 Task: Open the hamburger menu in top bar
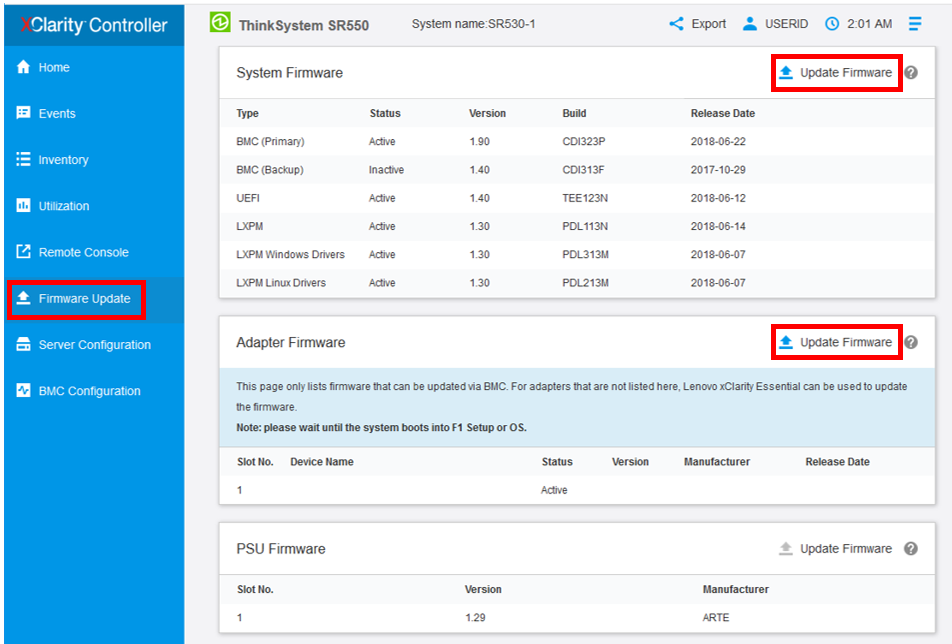(x=915, y=24)
